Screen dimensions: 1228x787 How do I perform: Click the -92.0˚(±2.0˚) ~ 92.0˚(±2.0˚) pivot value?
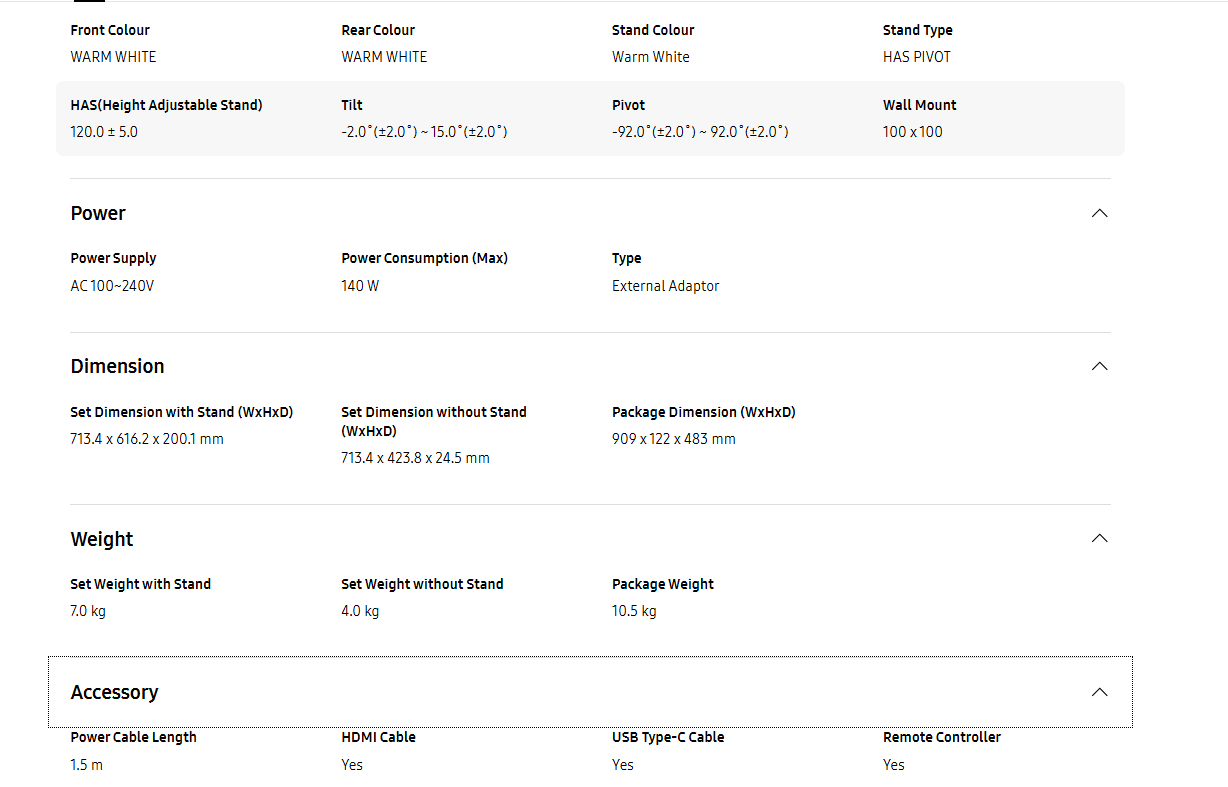click(700, 132)
